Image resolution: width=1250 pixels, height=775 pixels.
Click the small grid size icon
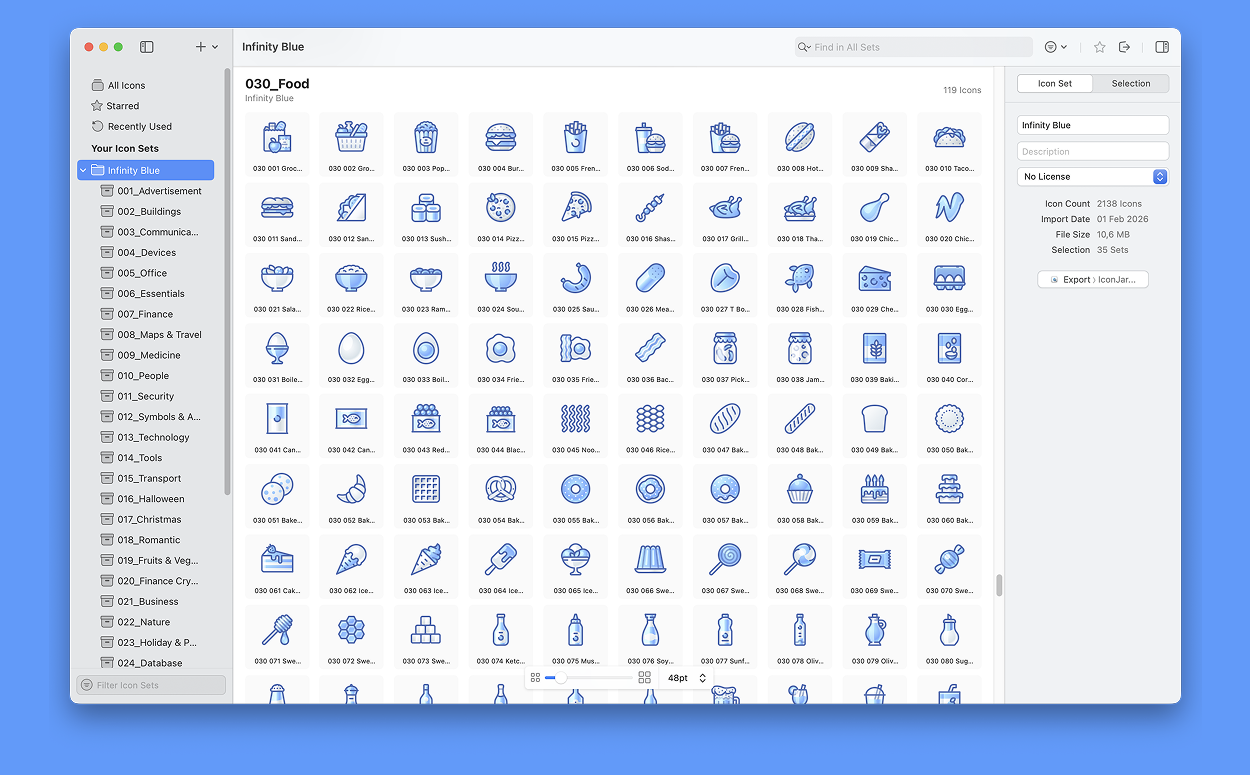535,678
